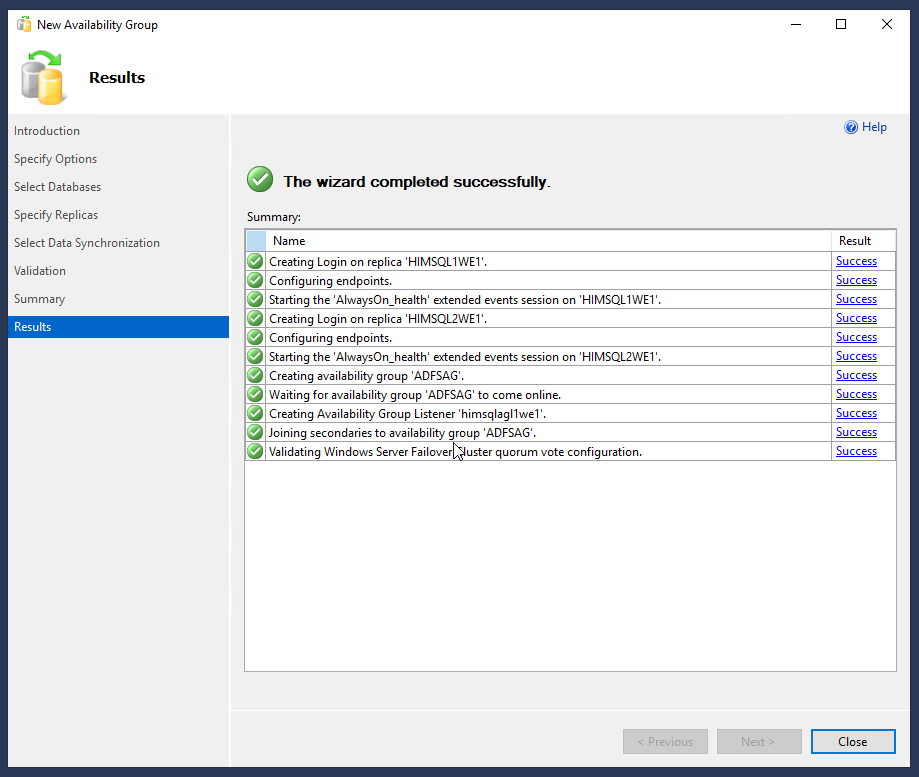Select the Results page in sidebar
The height and width of the screenshot is (777, 919).
[118, 327]
